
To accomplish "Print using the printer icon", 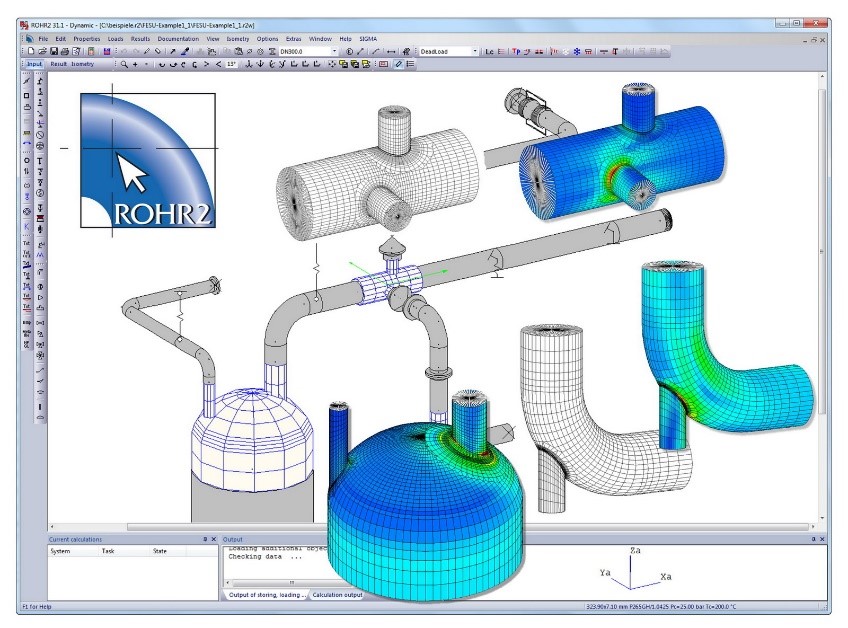I will pos(64,51).
